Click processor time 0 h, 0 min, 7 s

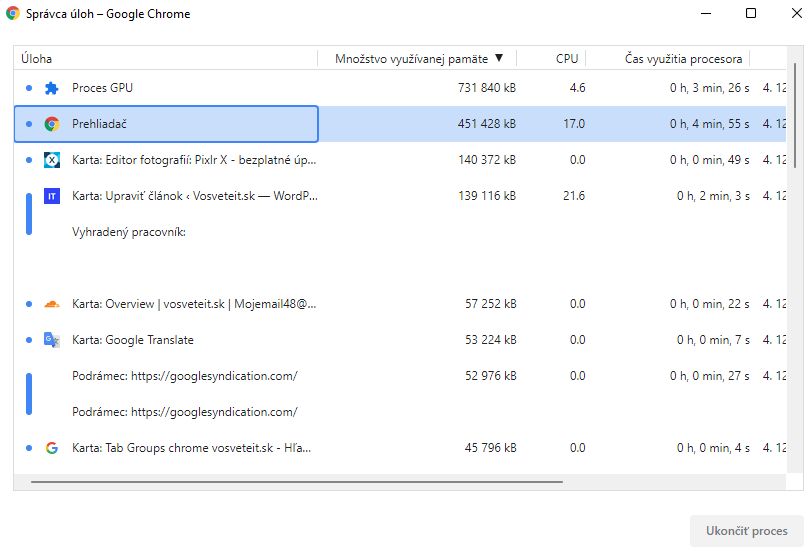click(x=713, y=340)
